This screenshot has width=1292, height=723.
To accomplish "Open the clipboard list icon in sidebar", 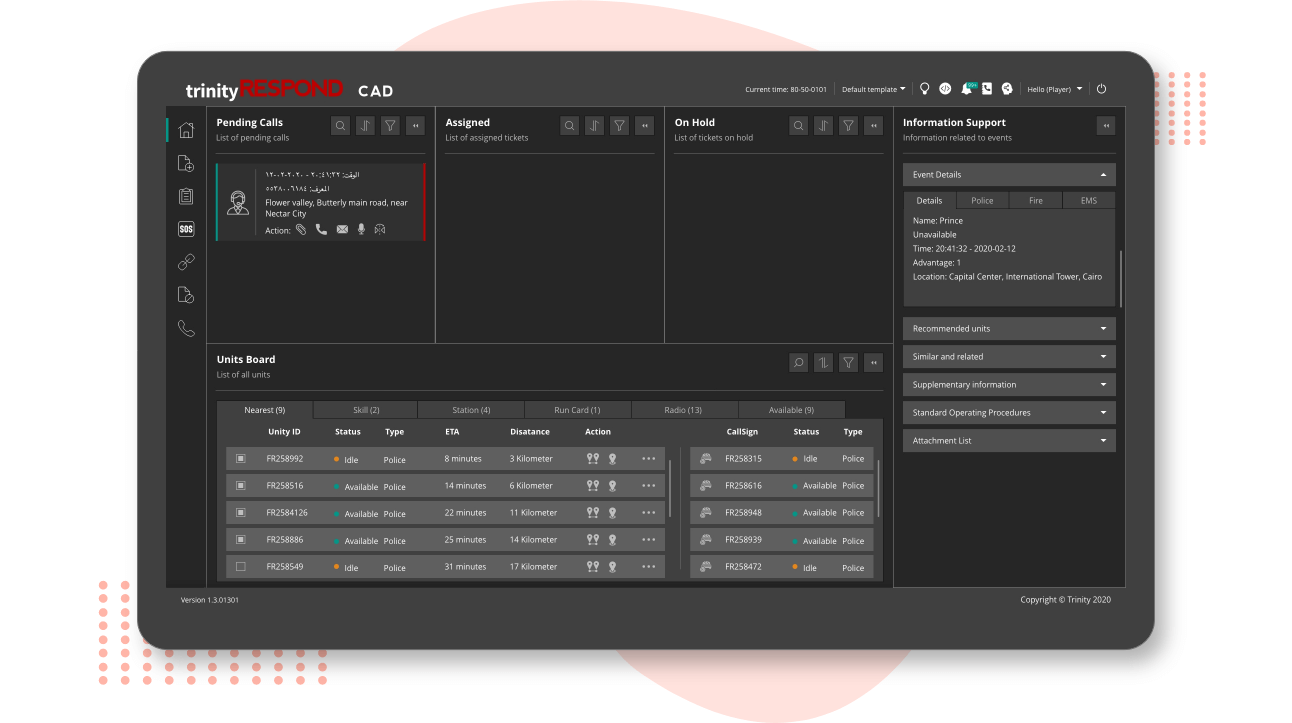I will [186, 196].
